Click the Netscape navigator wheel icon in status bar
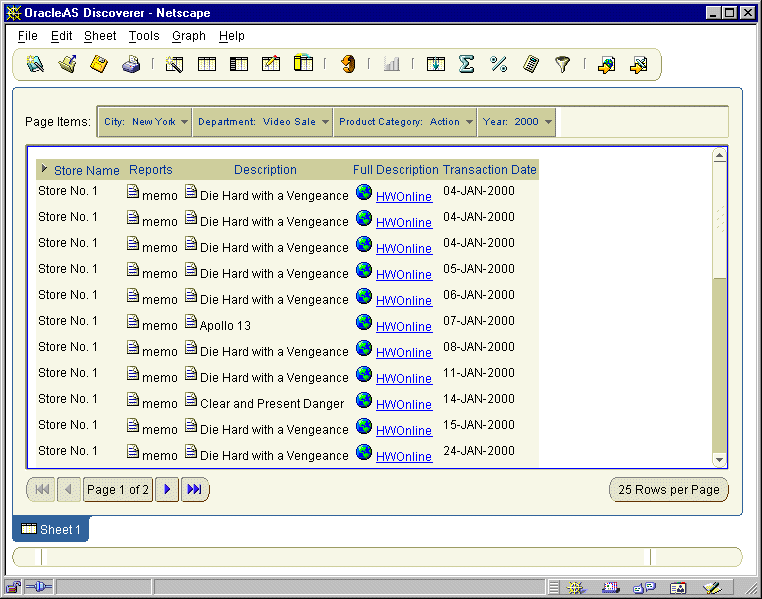 (x=575, y=588)
